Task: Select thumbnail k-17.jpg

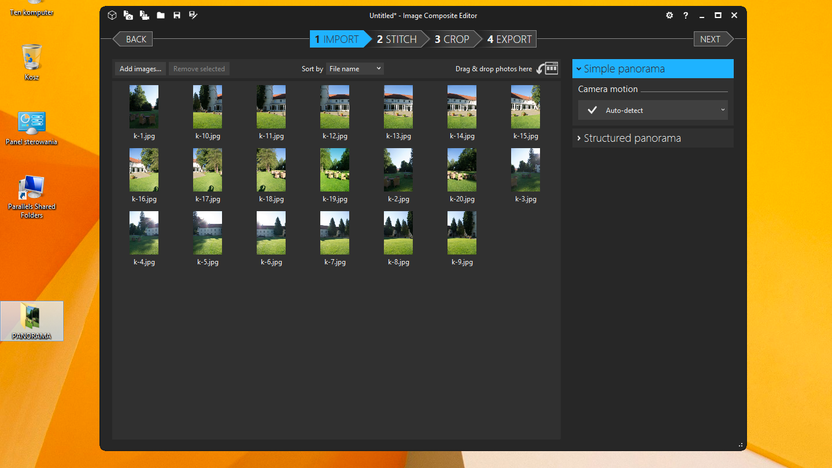Action: (207, 170)
